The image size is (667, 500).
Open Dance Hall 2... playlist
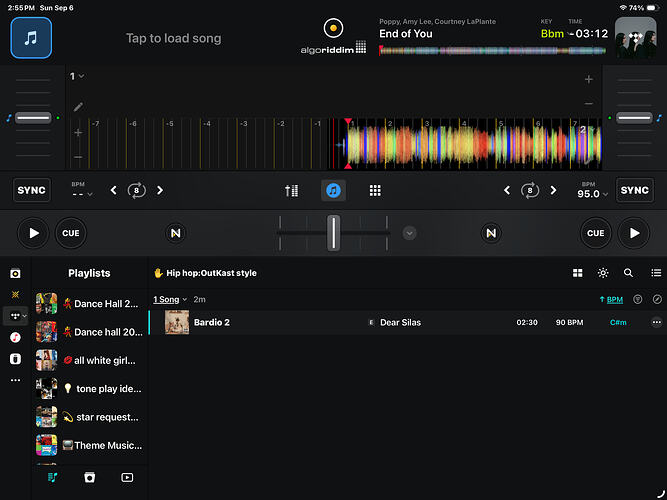(x=89, y=304)
